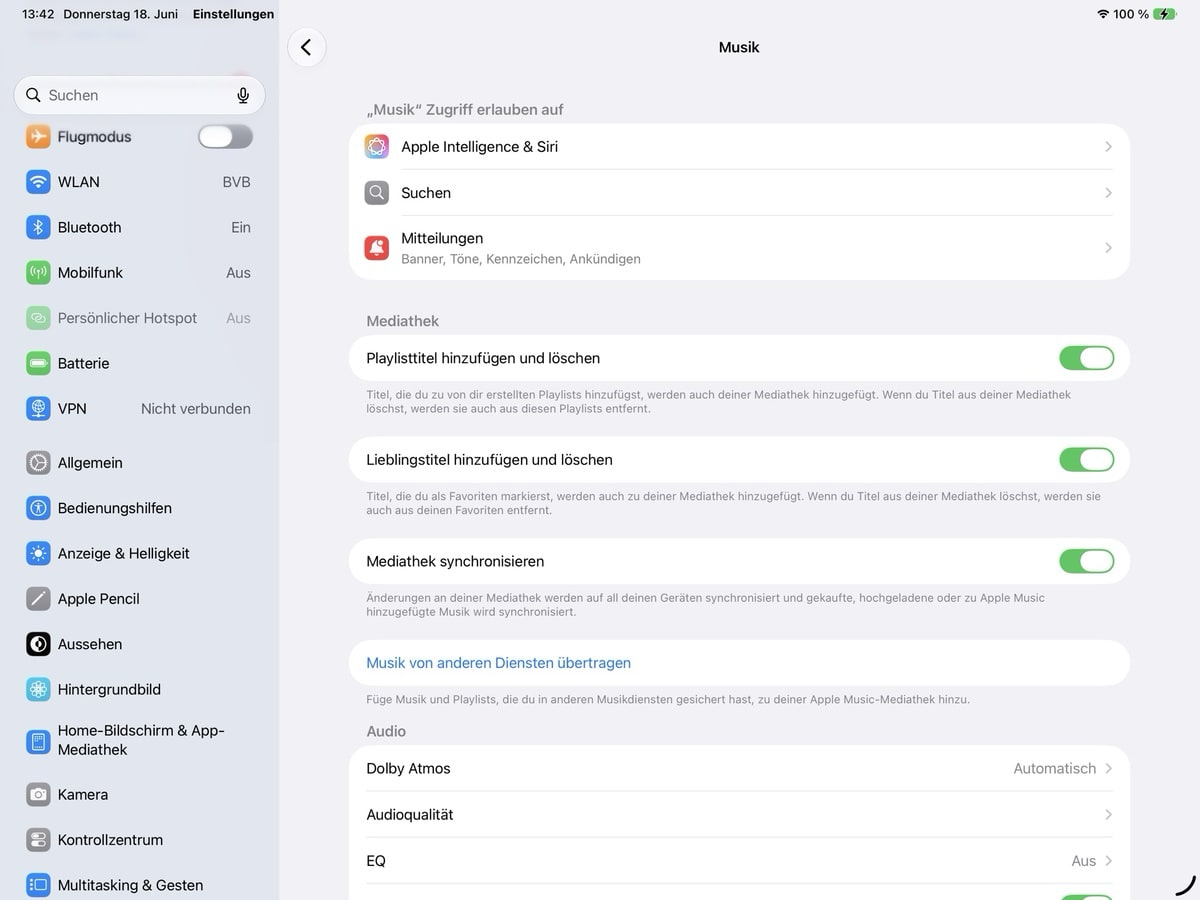This screenshot has width=1200, height=900.
Task: Tap the Mobilfunk antenna icon
Action: point(38,272)
